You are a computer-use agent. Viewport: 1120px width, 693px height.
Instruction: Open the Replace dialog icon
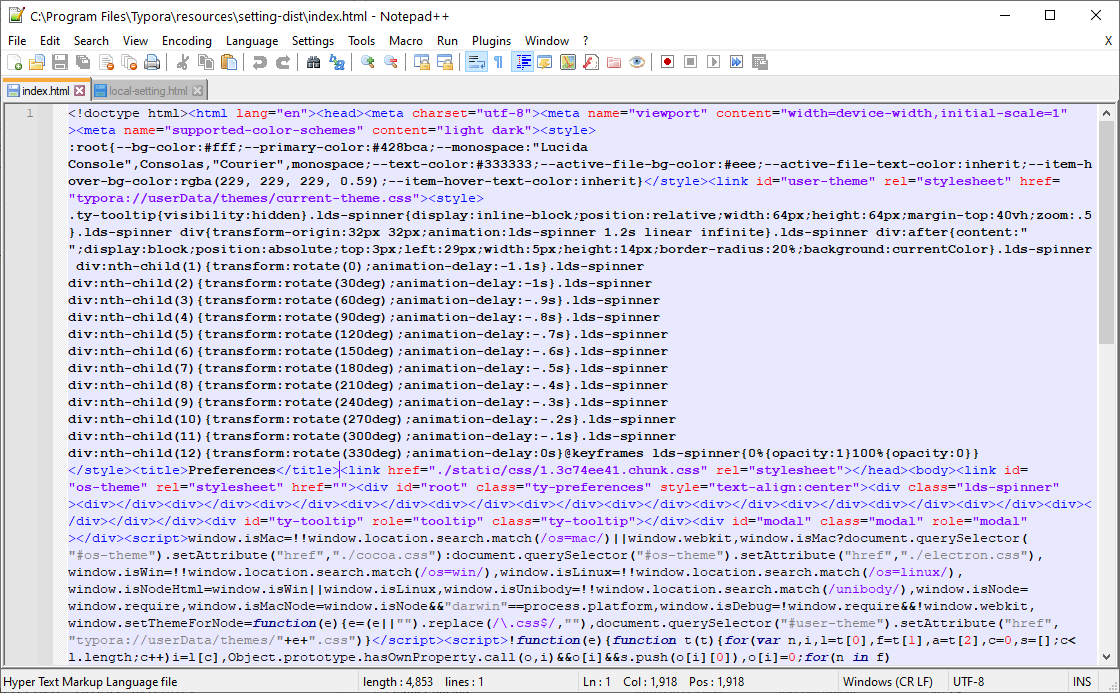tap(336, 62)
